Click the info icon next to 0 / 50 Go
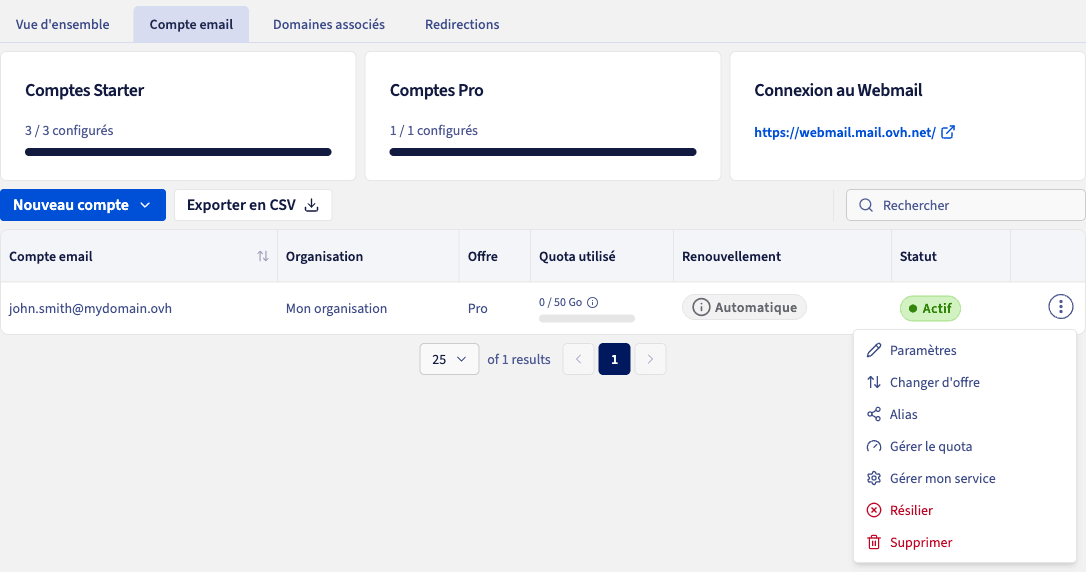Viewport: 1086px width, 572px height. (593, 303)
